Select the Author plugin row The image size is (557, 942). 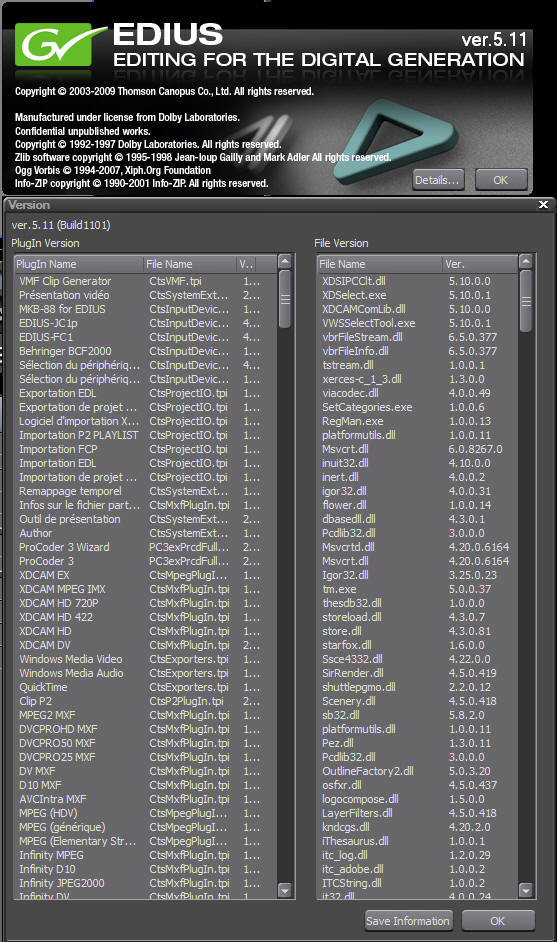pyautogui.click(x=145, y=533)
